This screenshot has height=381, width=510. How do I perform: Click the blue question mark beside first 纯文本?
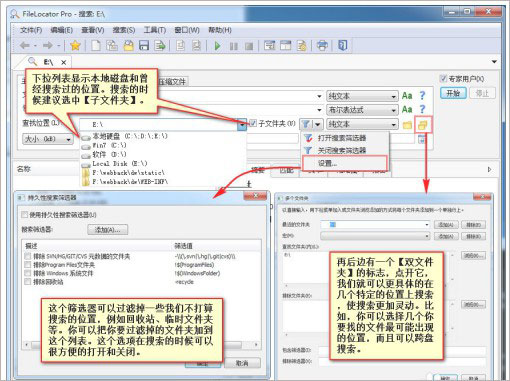(422, 96)
